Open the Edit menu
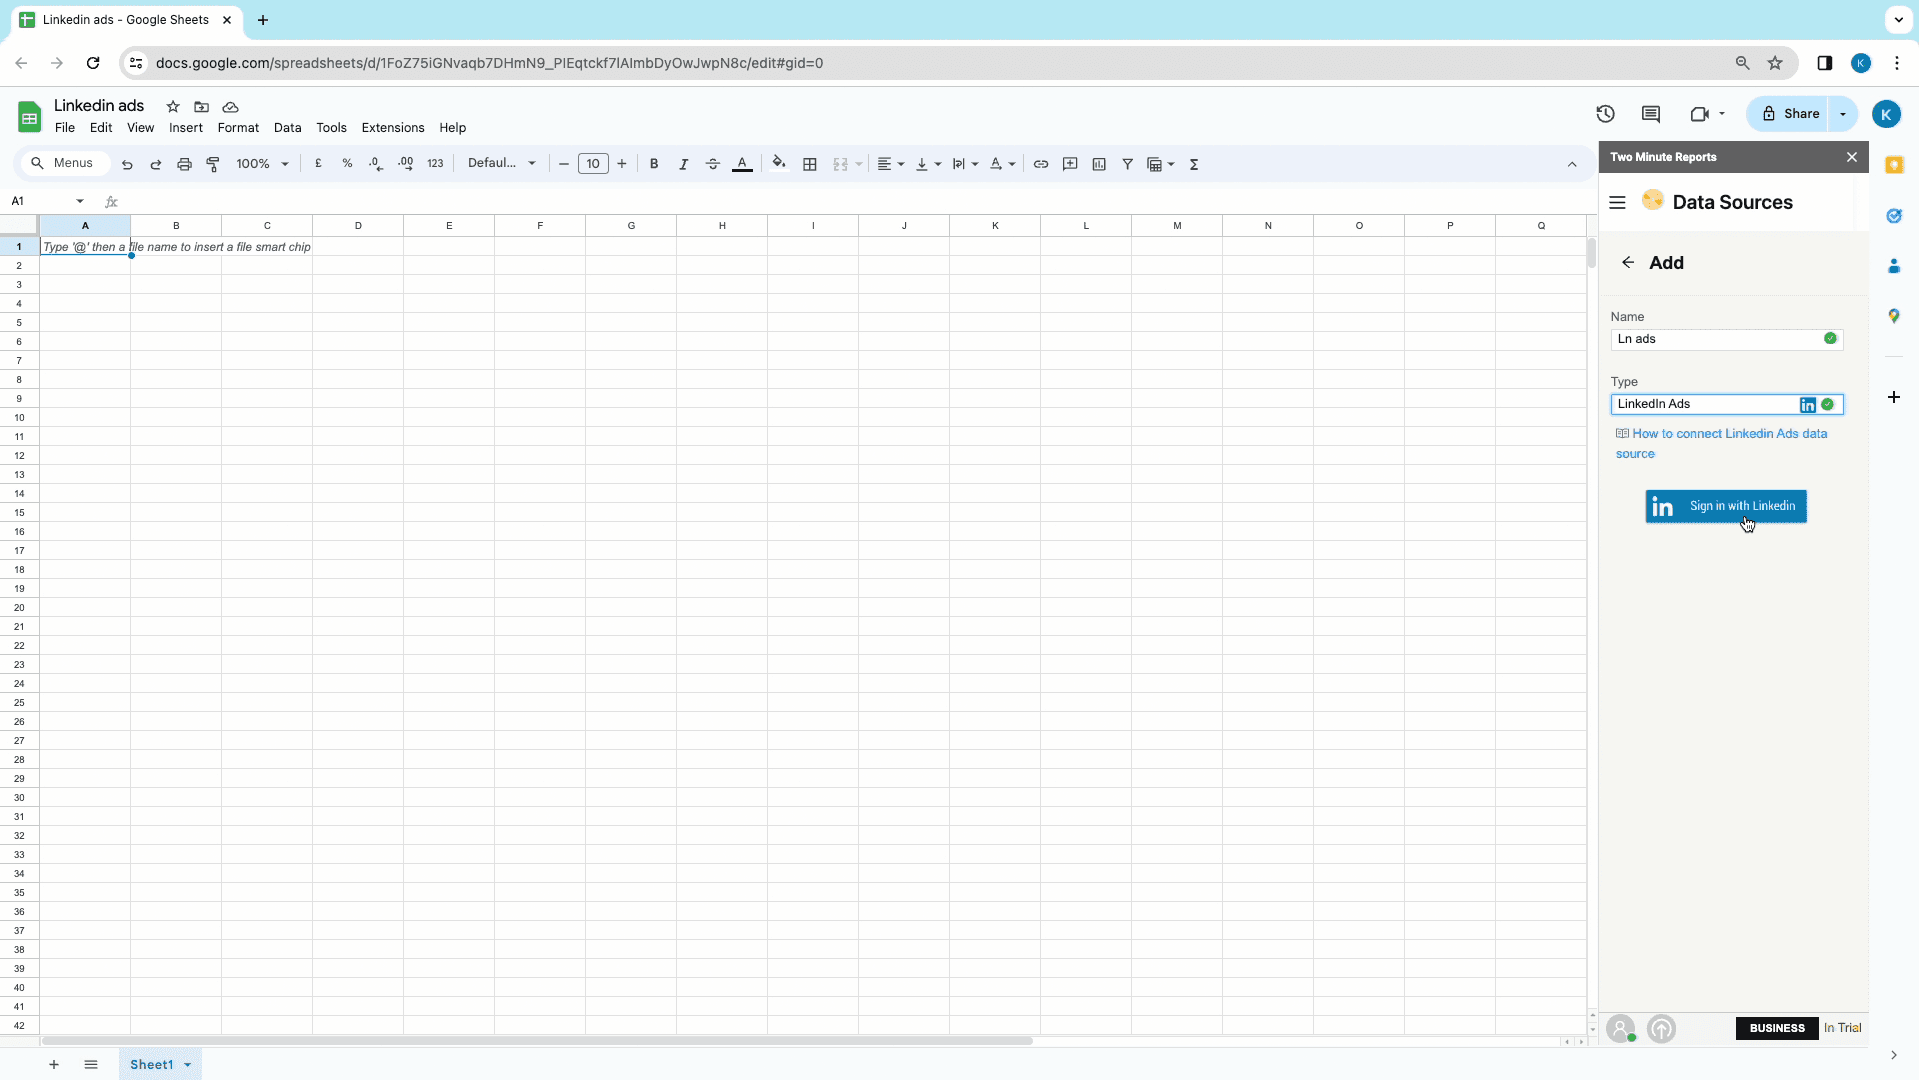 click(x=101, y=128)
